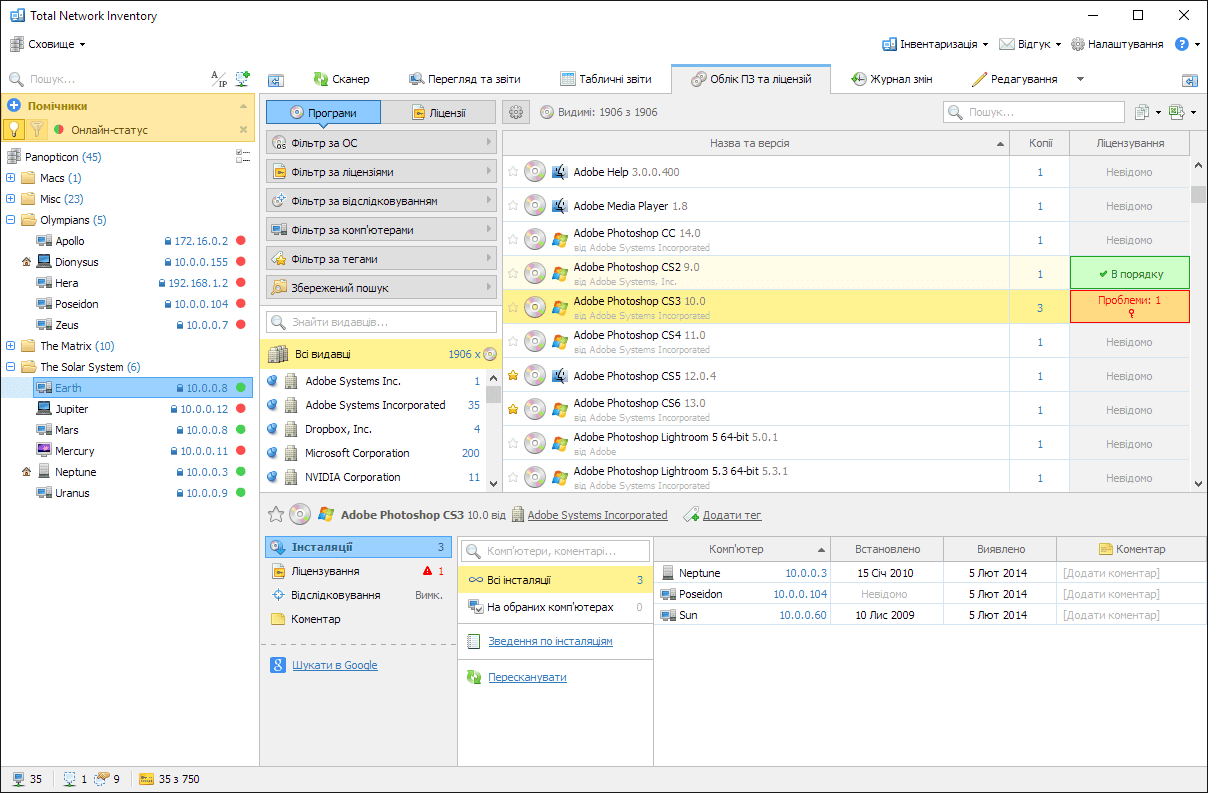
Task: Click the Пересканувати link
Action: (x=527, y=677)
